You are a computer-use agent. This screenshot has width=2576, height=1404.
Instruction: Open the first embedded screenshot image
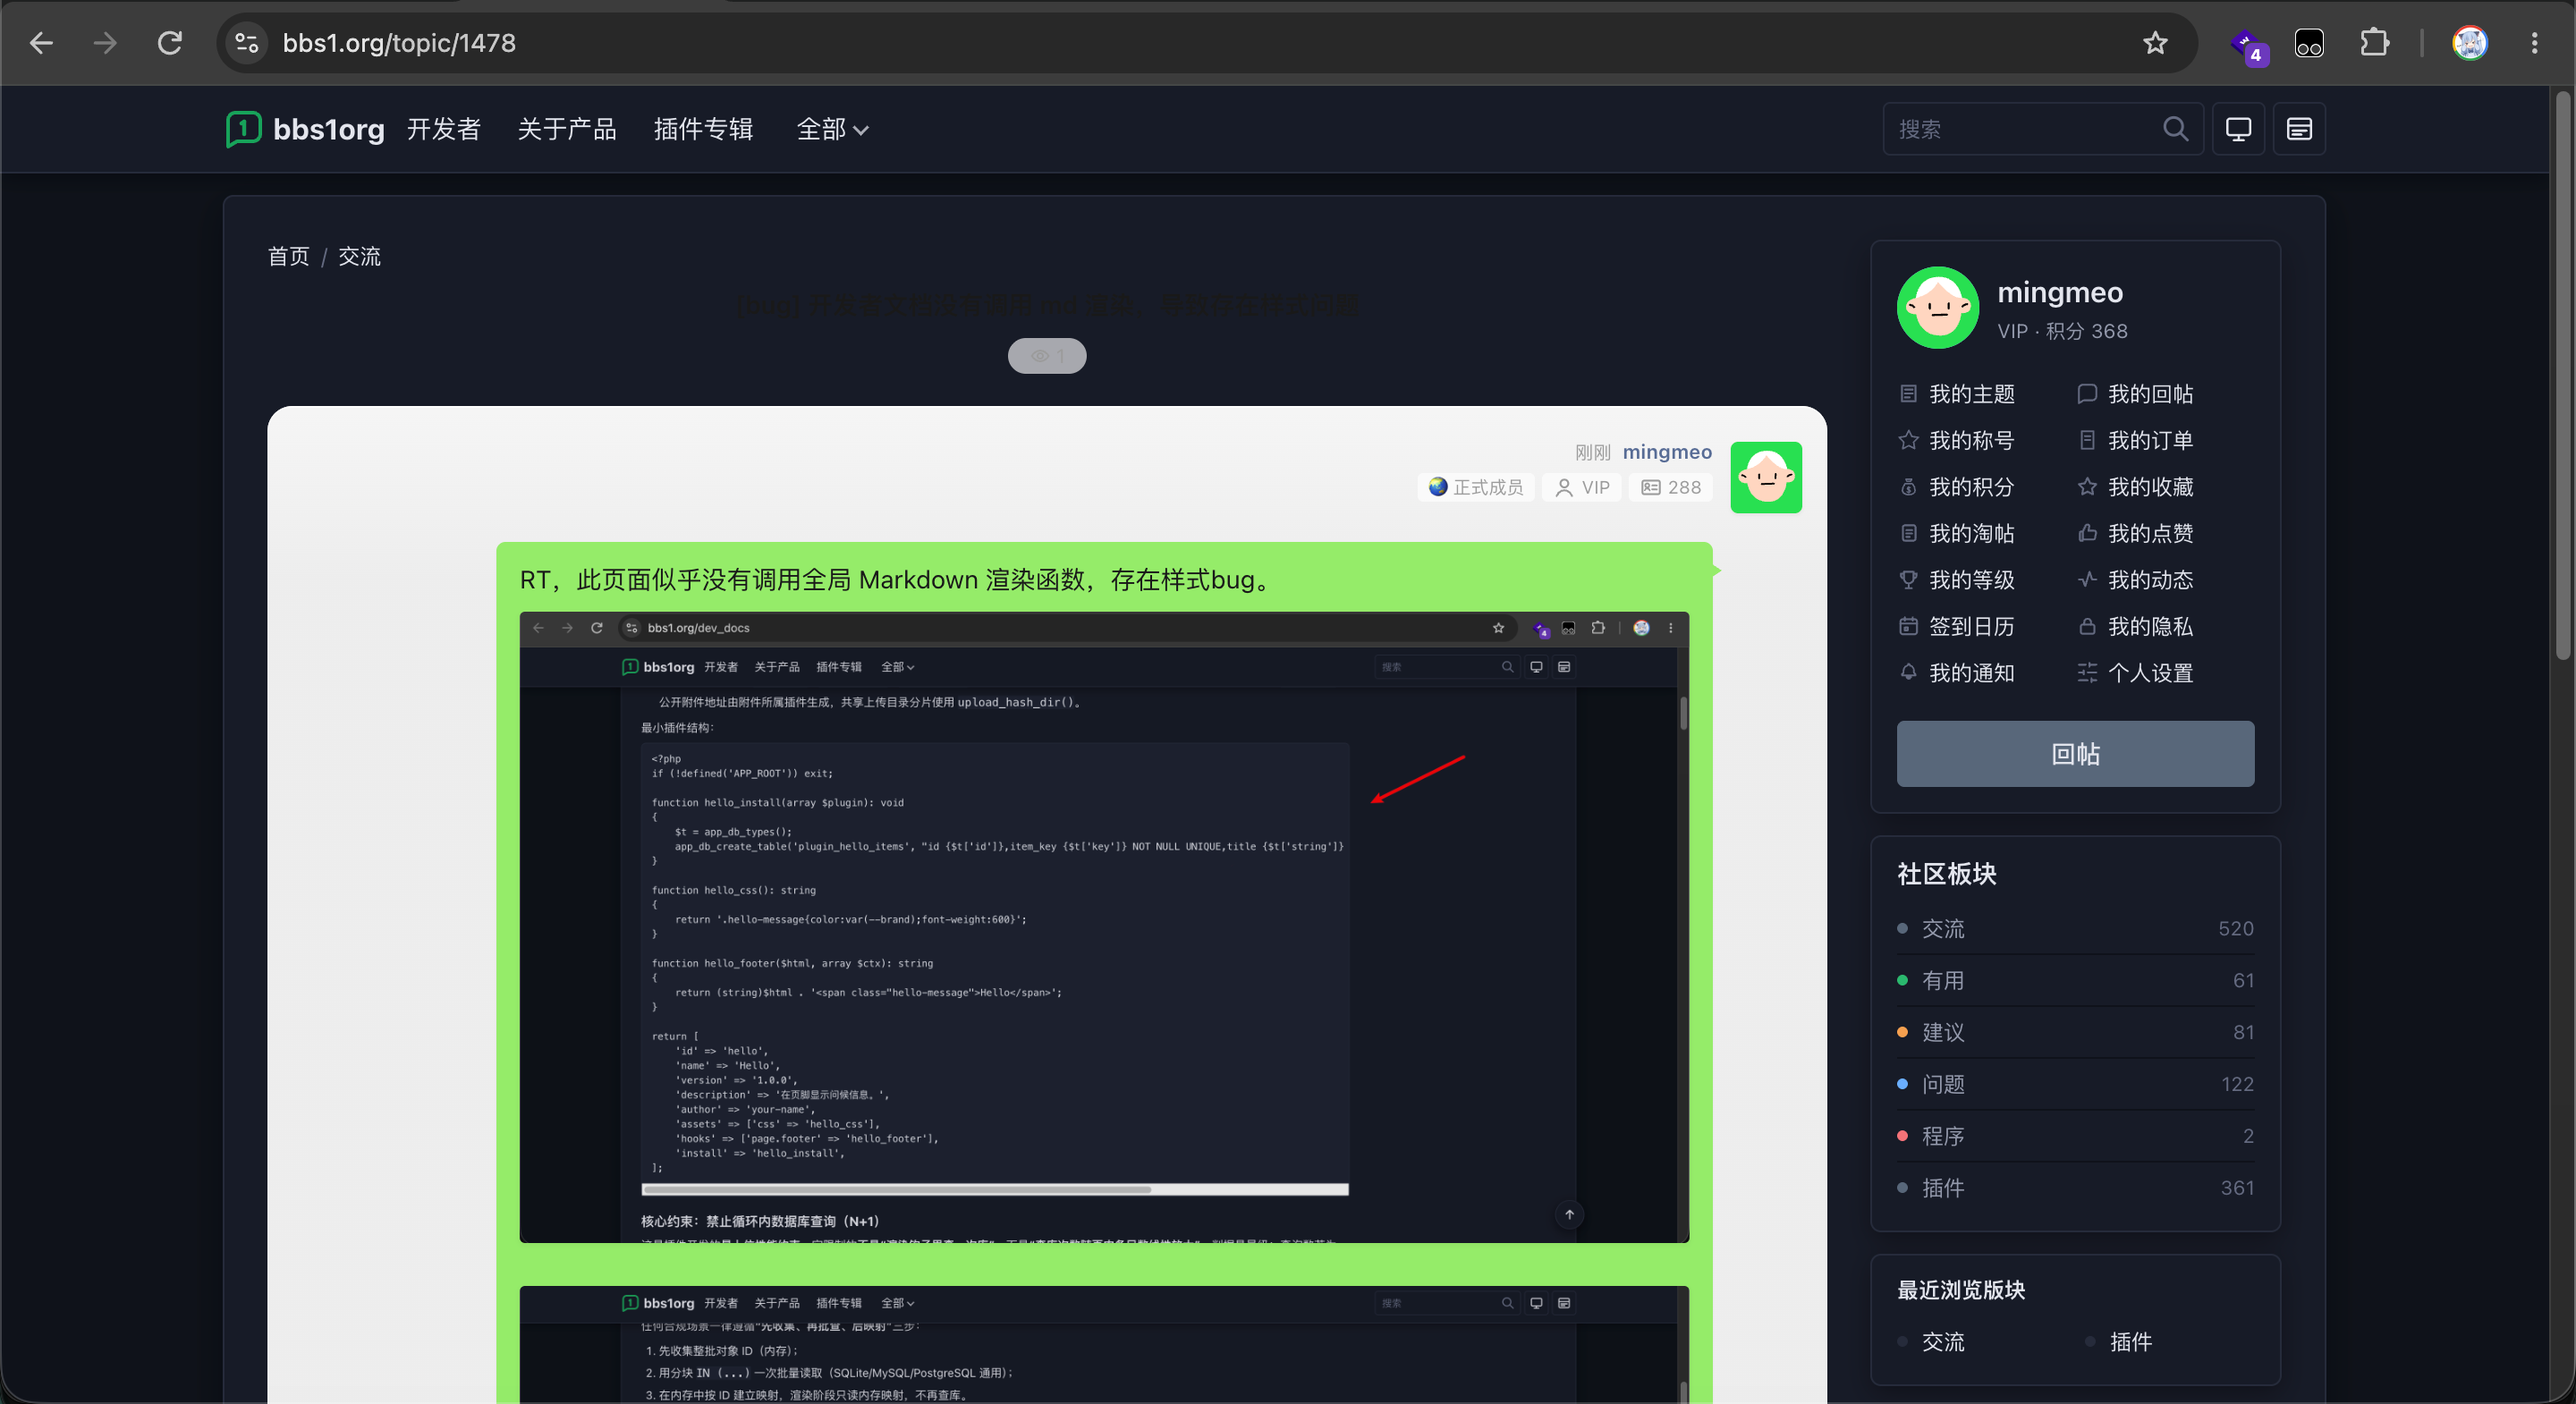point(1104,927)
